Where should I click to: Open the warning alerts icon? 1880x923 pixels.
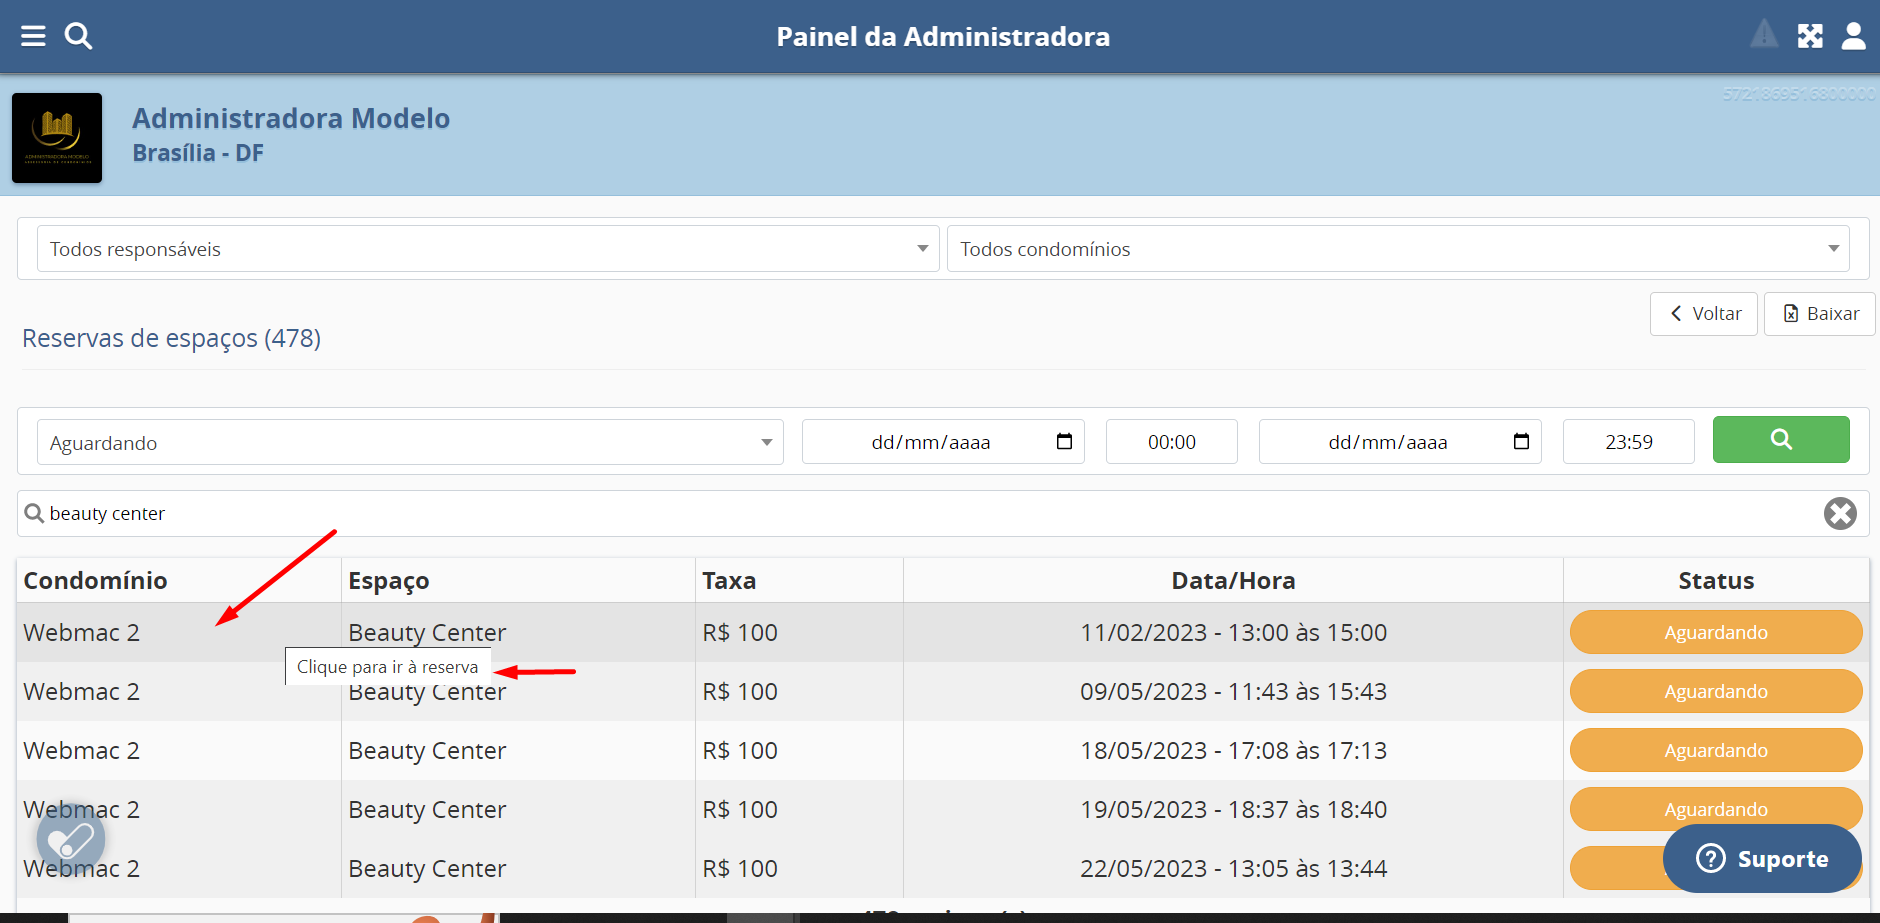1764,36
